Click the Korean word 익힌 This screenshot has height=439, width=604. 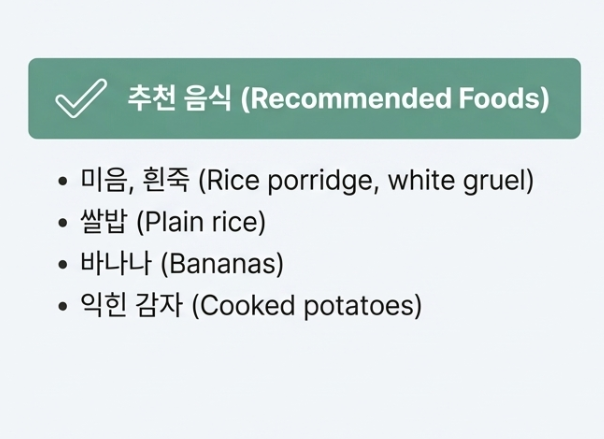tap(103, 305)
